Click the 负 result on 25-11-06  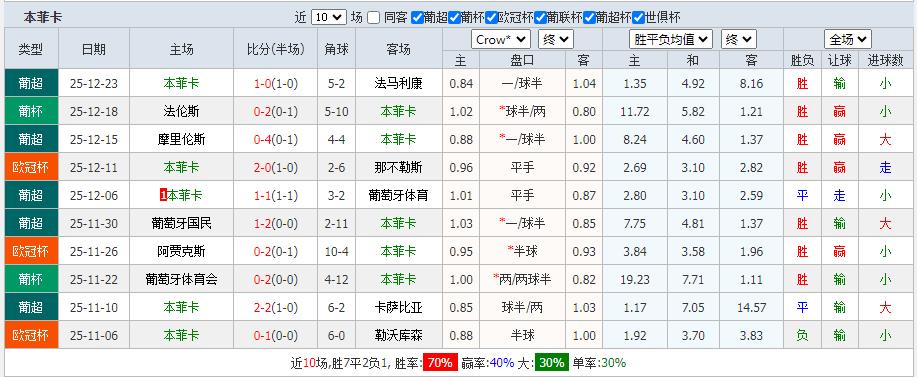click(x=802, y=336)
